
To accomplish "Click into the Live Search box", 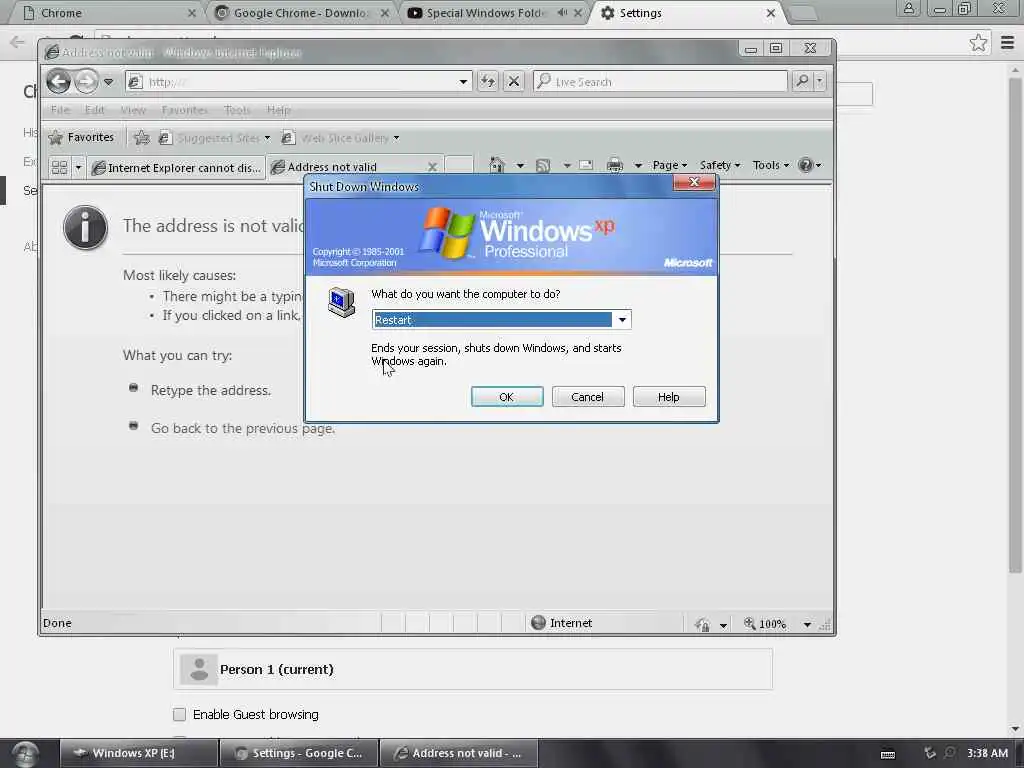I will 661,82.
